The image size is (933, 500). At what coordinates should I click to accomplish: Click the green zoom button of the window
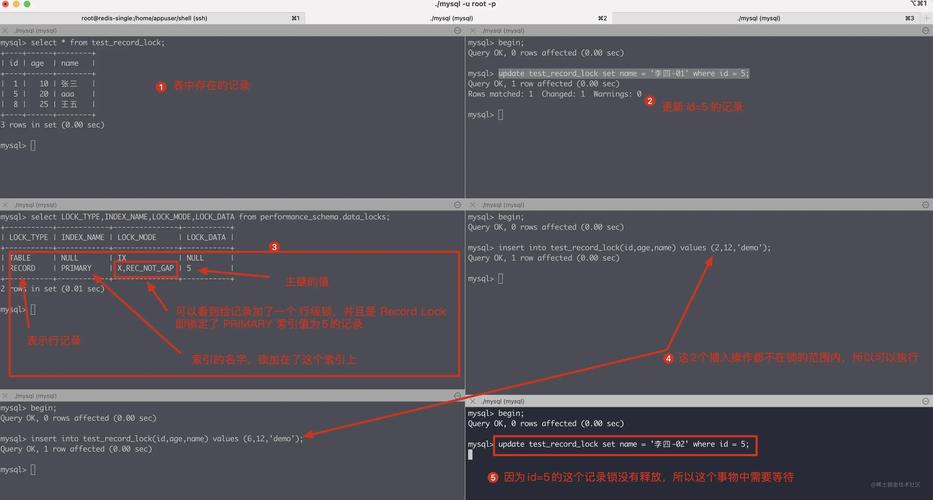pyautogui.click(x=27, y=4)
